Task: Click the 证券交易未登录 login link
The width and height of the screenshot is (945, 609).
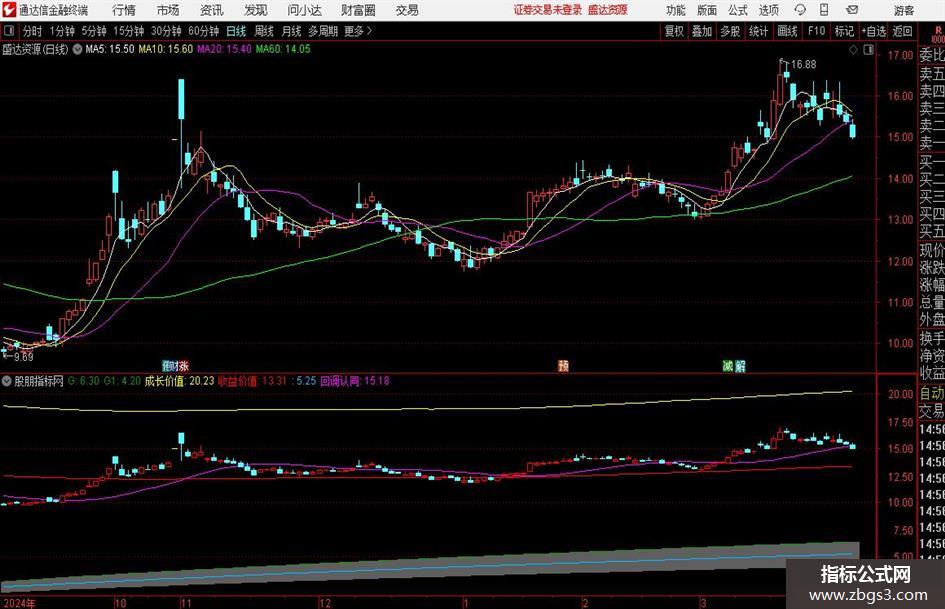Action: tap(548, 10)
